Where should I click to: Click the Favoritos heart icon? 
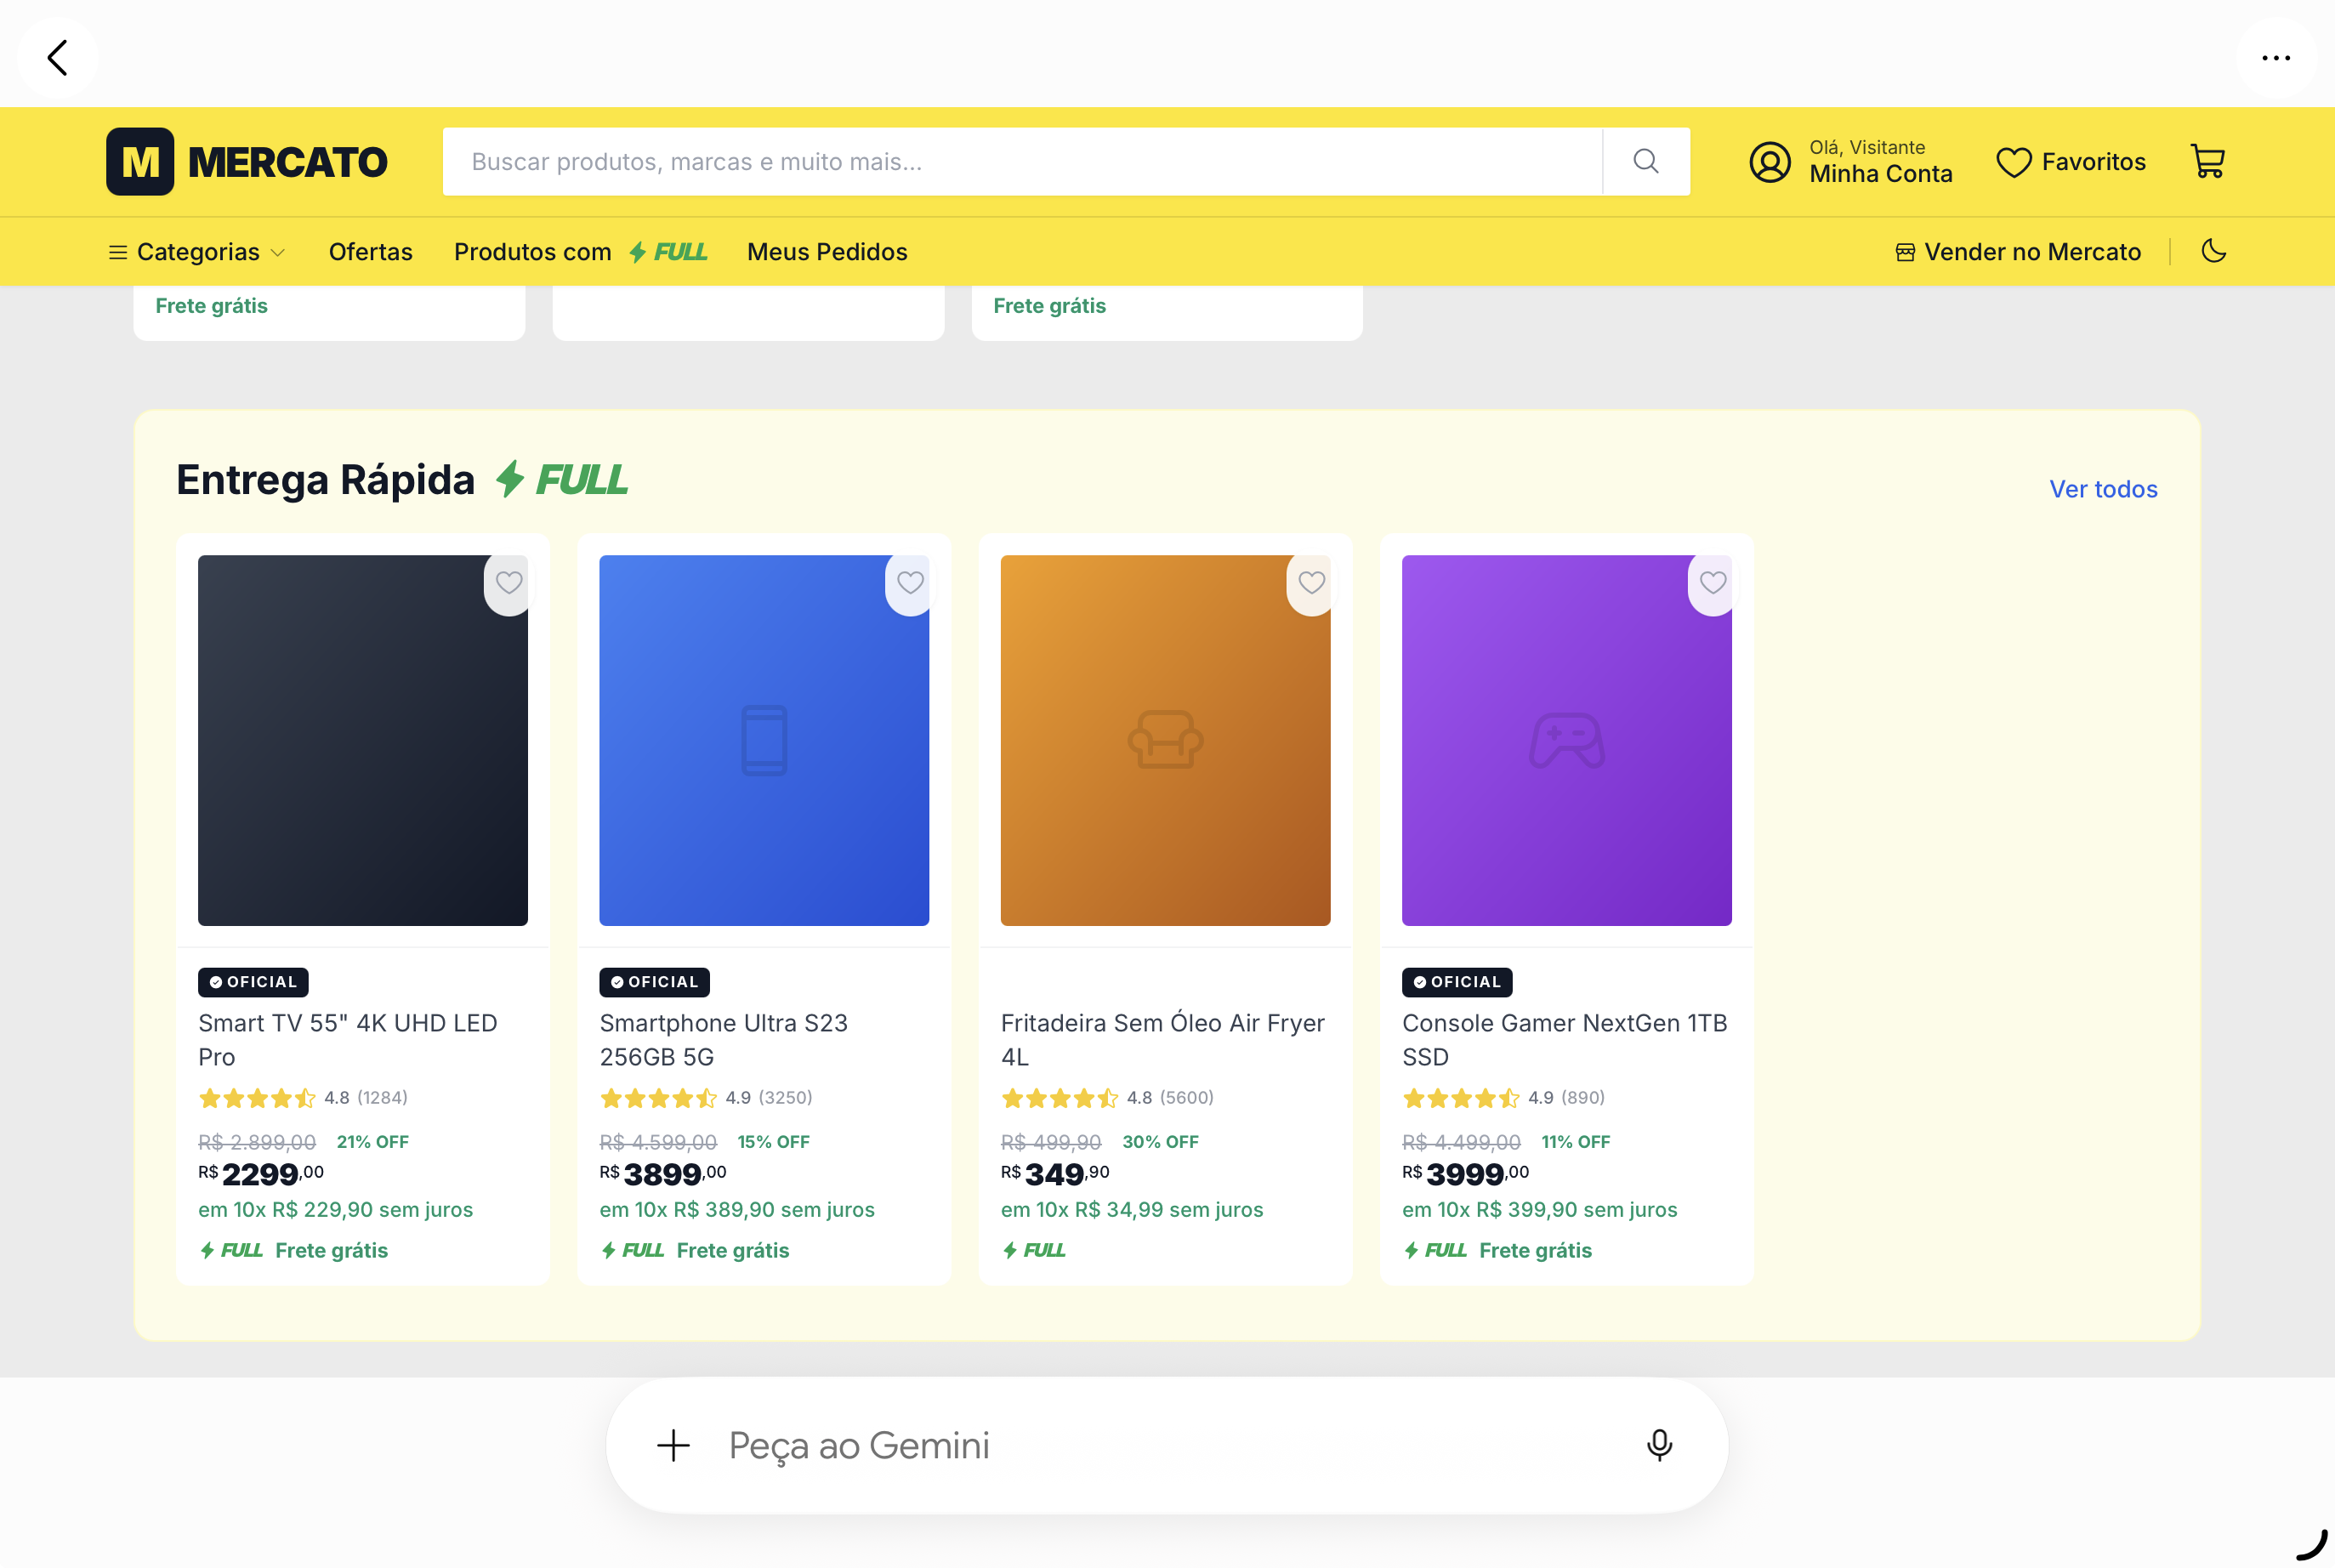point(2013,162)
